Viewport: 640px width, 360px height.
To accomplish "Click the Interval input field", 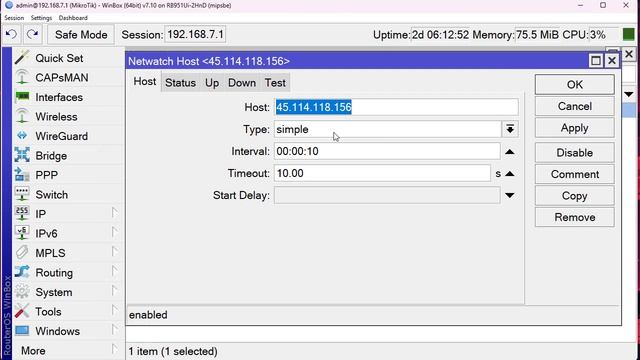I will click(x=387, y=151).
